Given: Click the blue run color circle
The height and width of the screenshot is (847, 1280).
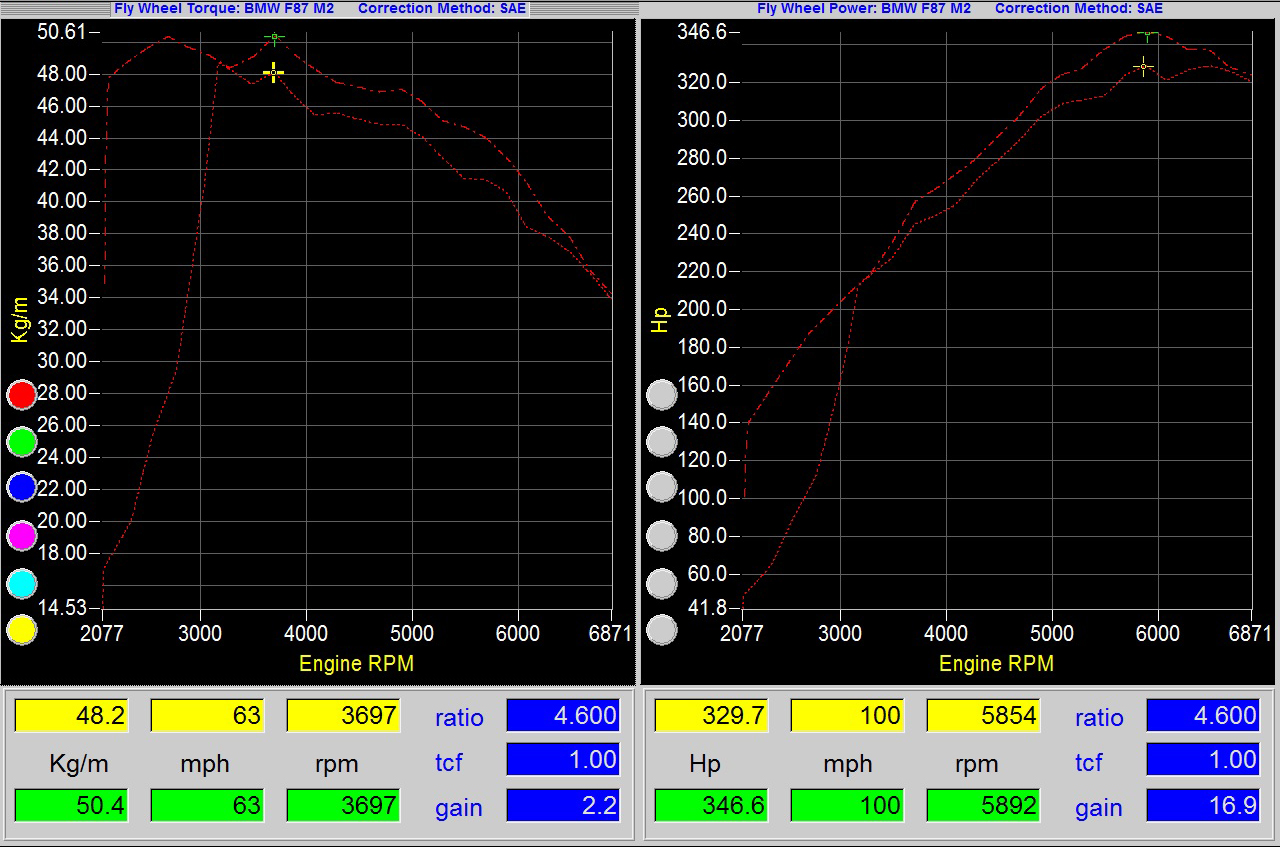Looking at the screenshot, I should [x=22, y=488].
